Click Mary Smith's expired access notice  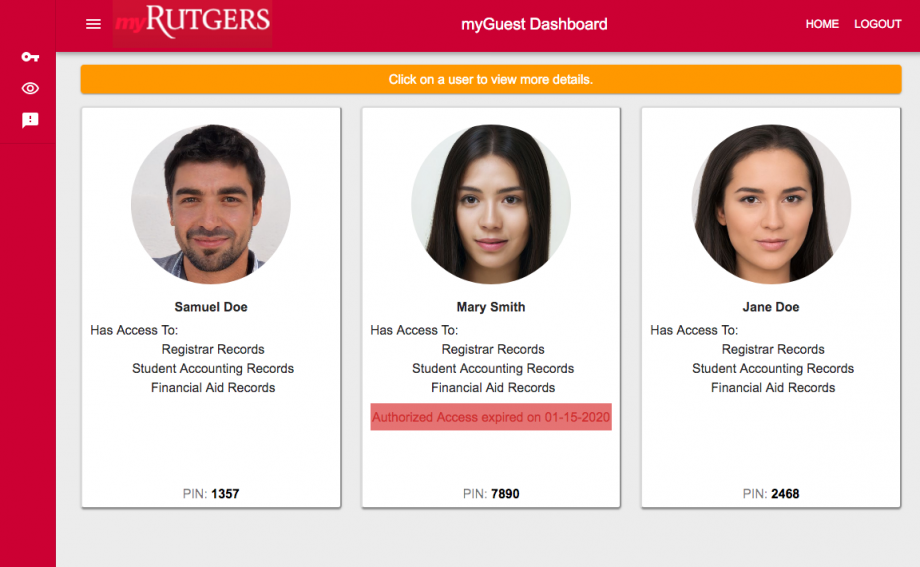[x=491, y=416]
